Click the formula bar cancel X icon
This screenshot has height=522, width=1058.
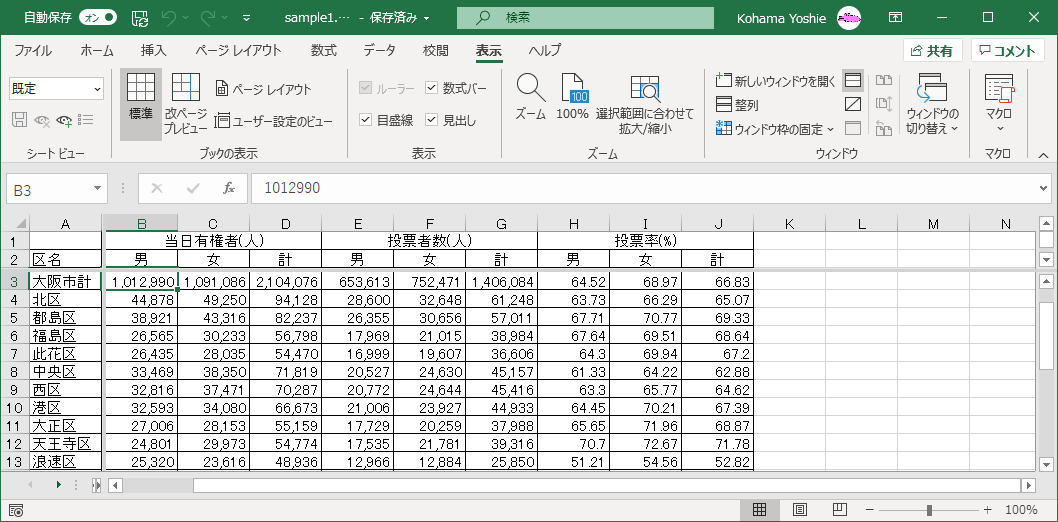[157, 189]
